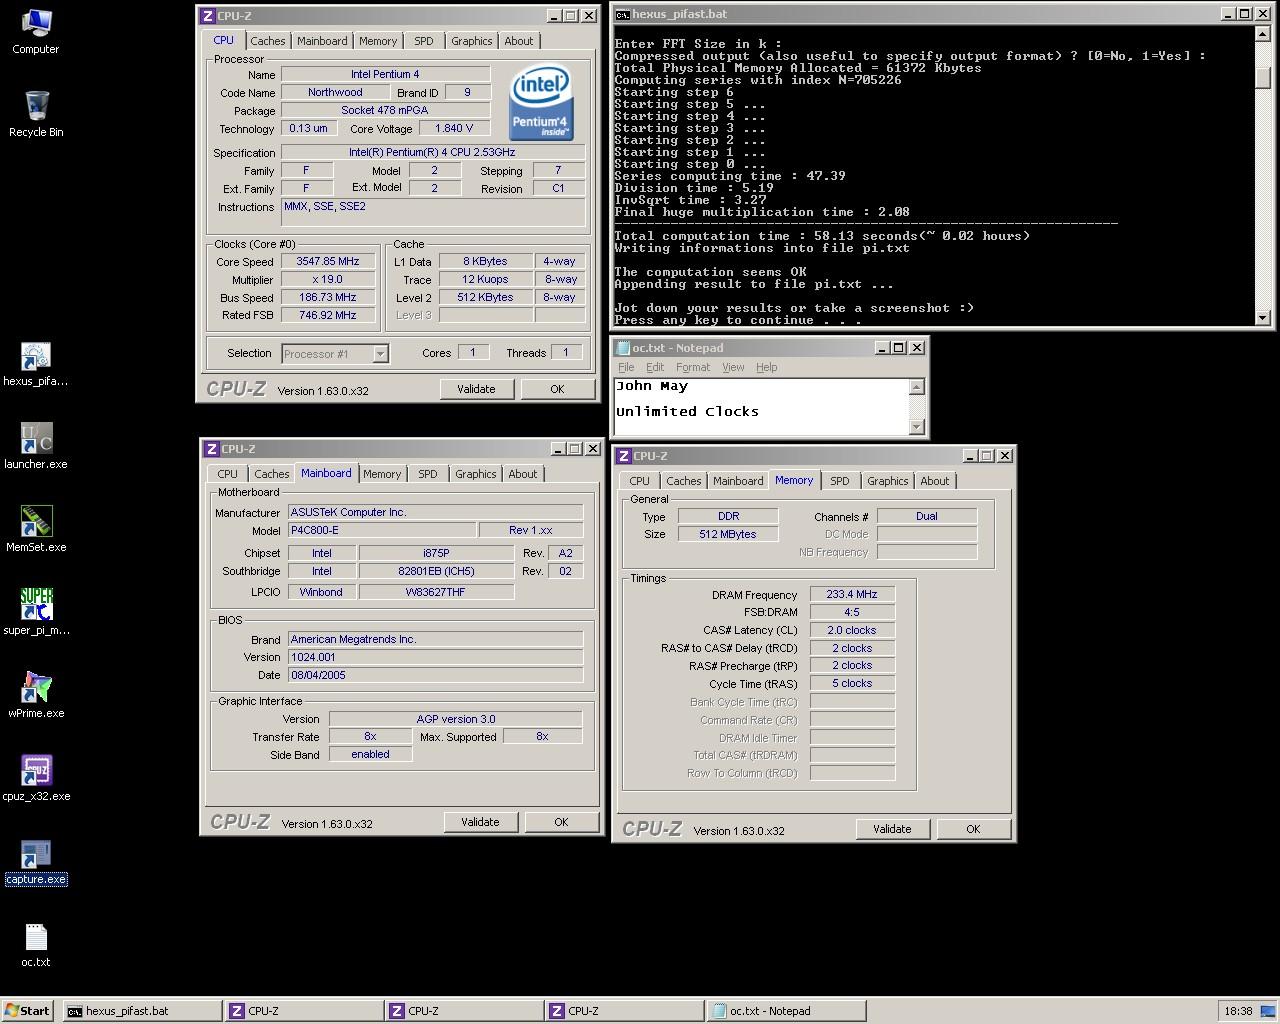Viewport: 1280px width, 1024px height.
Task: Click Validate in the Memory window
Action: point(892,829)
